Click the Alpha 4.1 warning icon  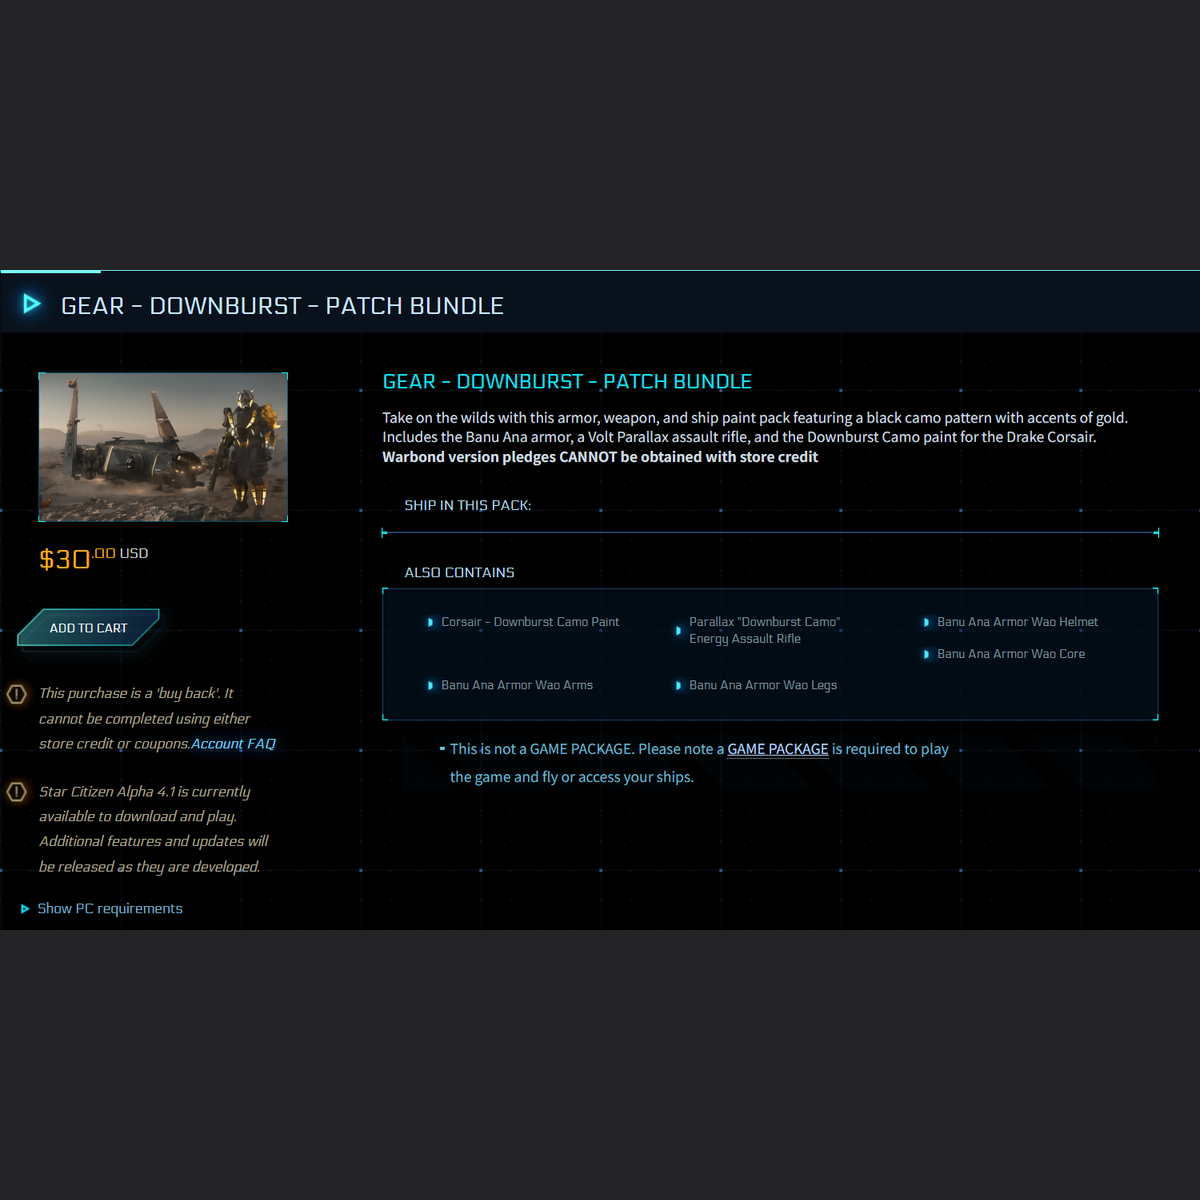tap(17, 792)
